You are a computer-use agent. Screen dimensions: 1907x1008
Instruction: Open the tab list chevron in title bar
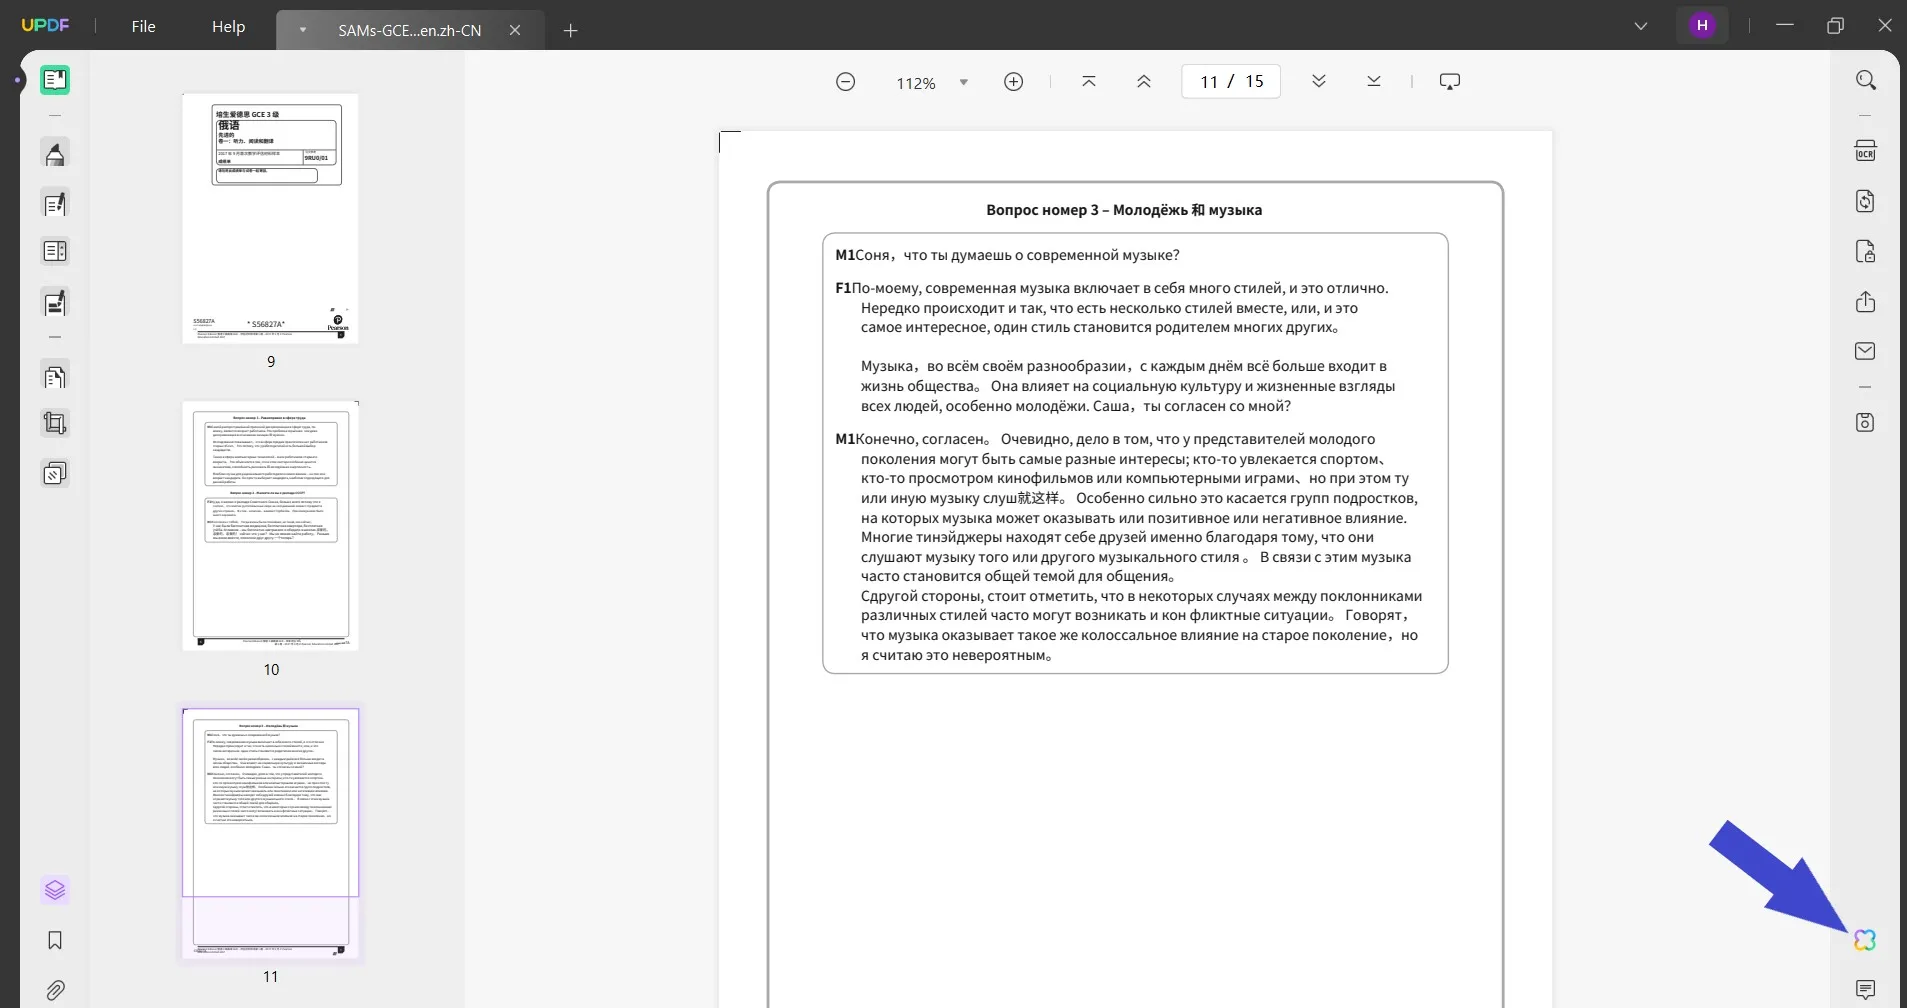(1641, 26)
